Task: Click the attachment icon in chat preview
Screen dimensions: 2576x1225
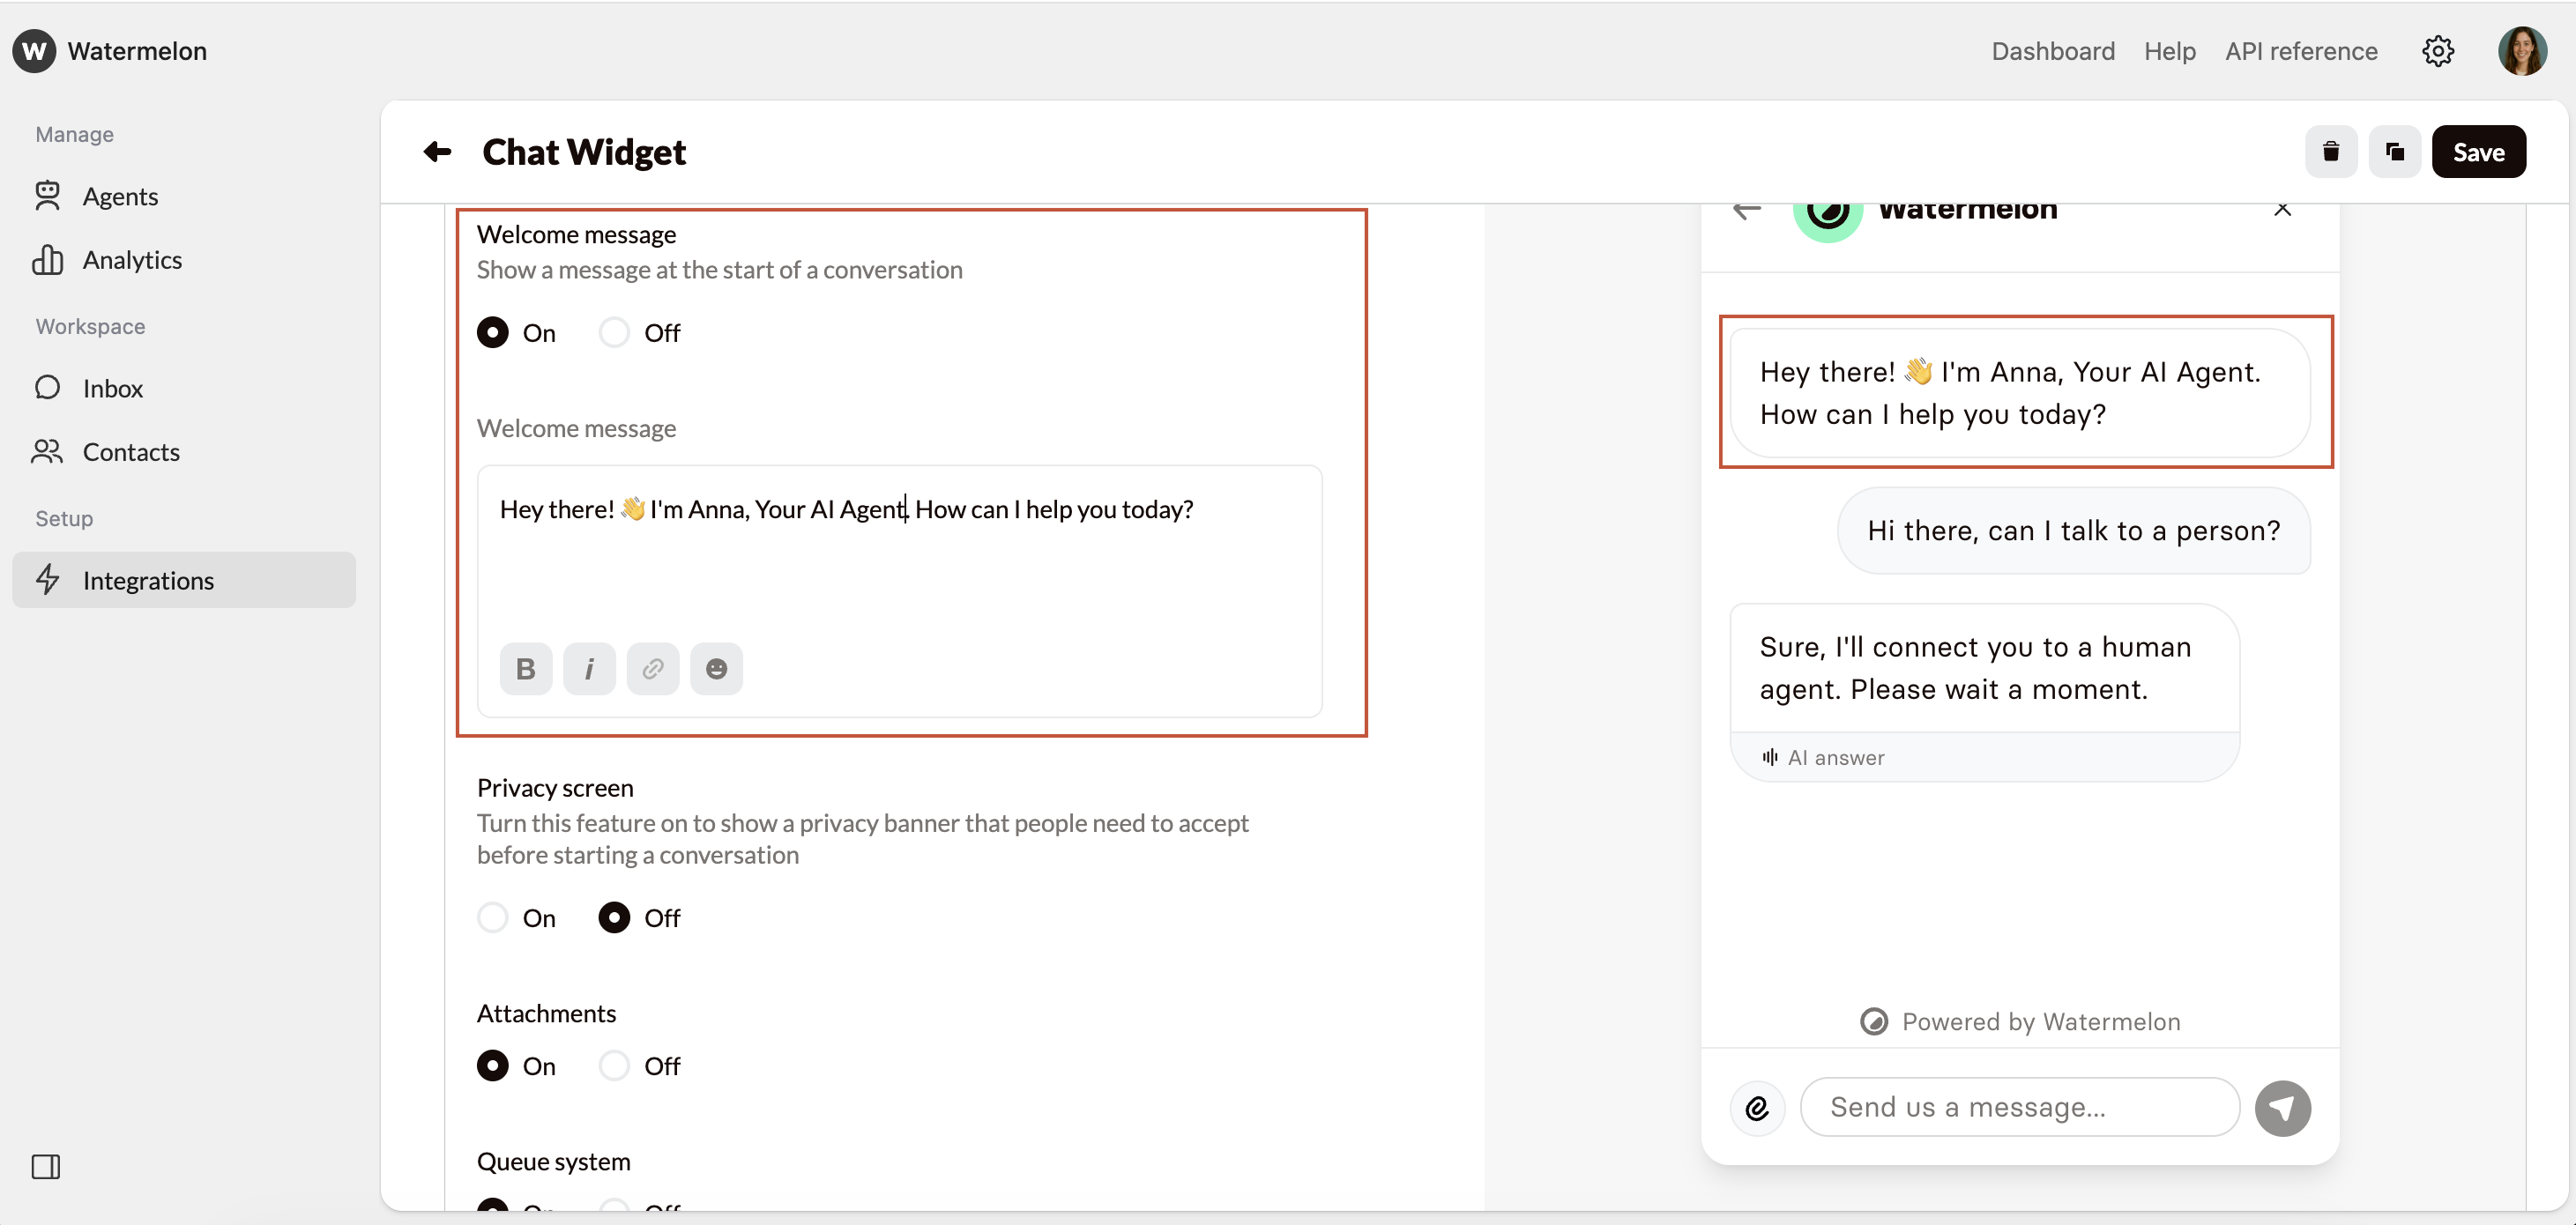Action: coord(1757,1107)
